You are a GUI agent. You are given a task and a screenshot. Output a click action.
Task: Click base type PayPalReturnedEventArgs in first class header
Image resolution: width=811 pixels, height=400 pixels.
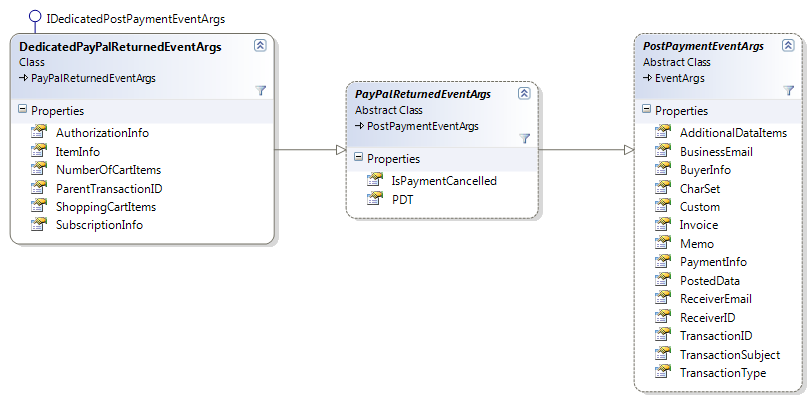pos(93,78)
